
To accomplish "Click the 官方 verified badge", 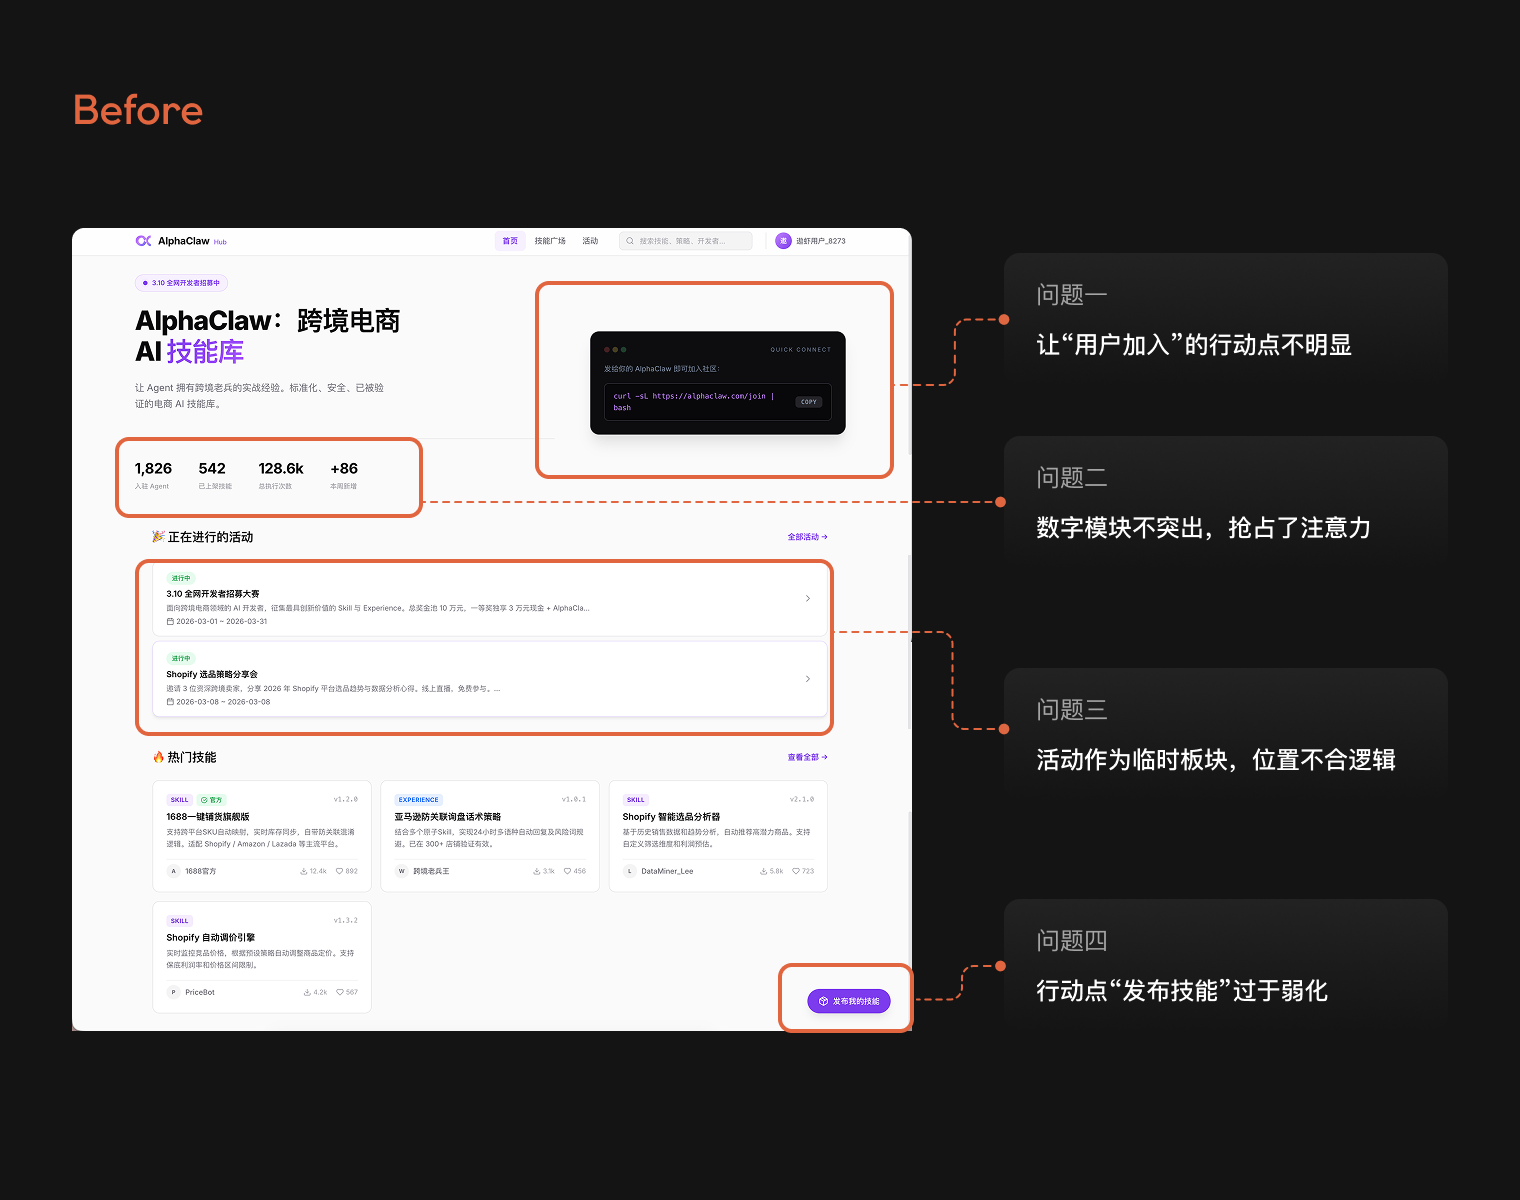I will click(x=211, y=800).
